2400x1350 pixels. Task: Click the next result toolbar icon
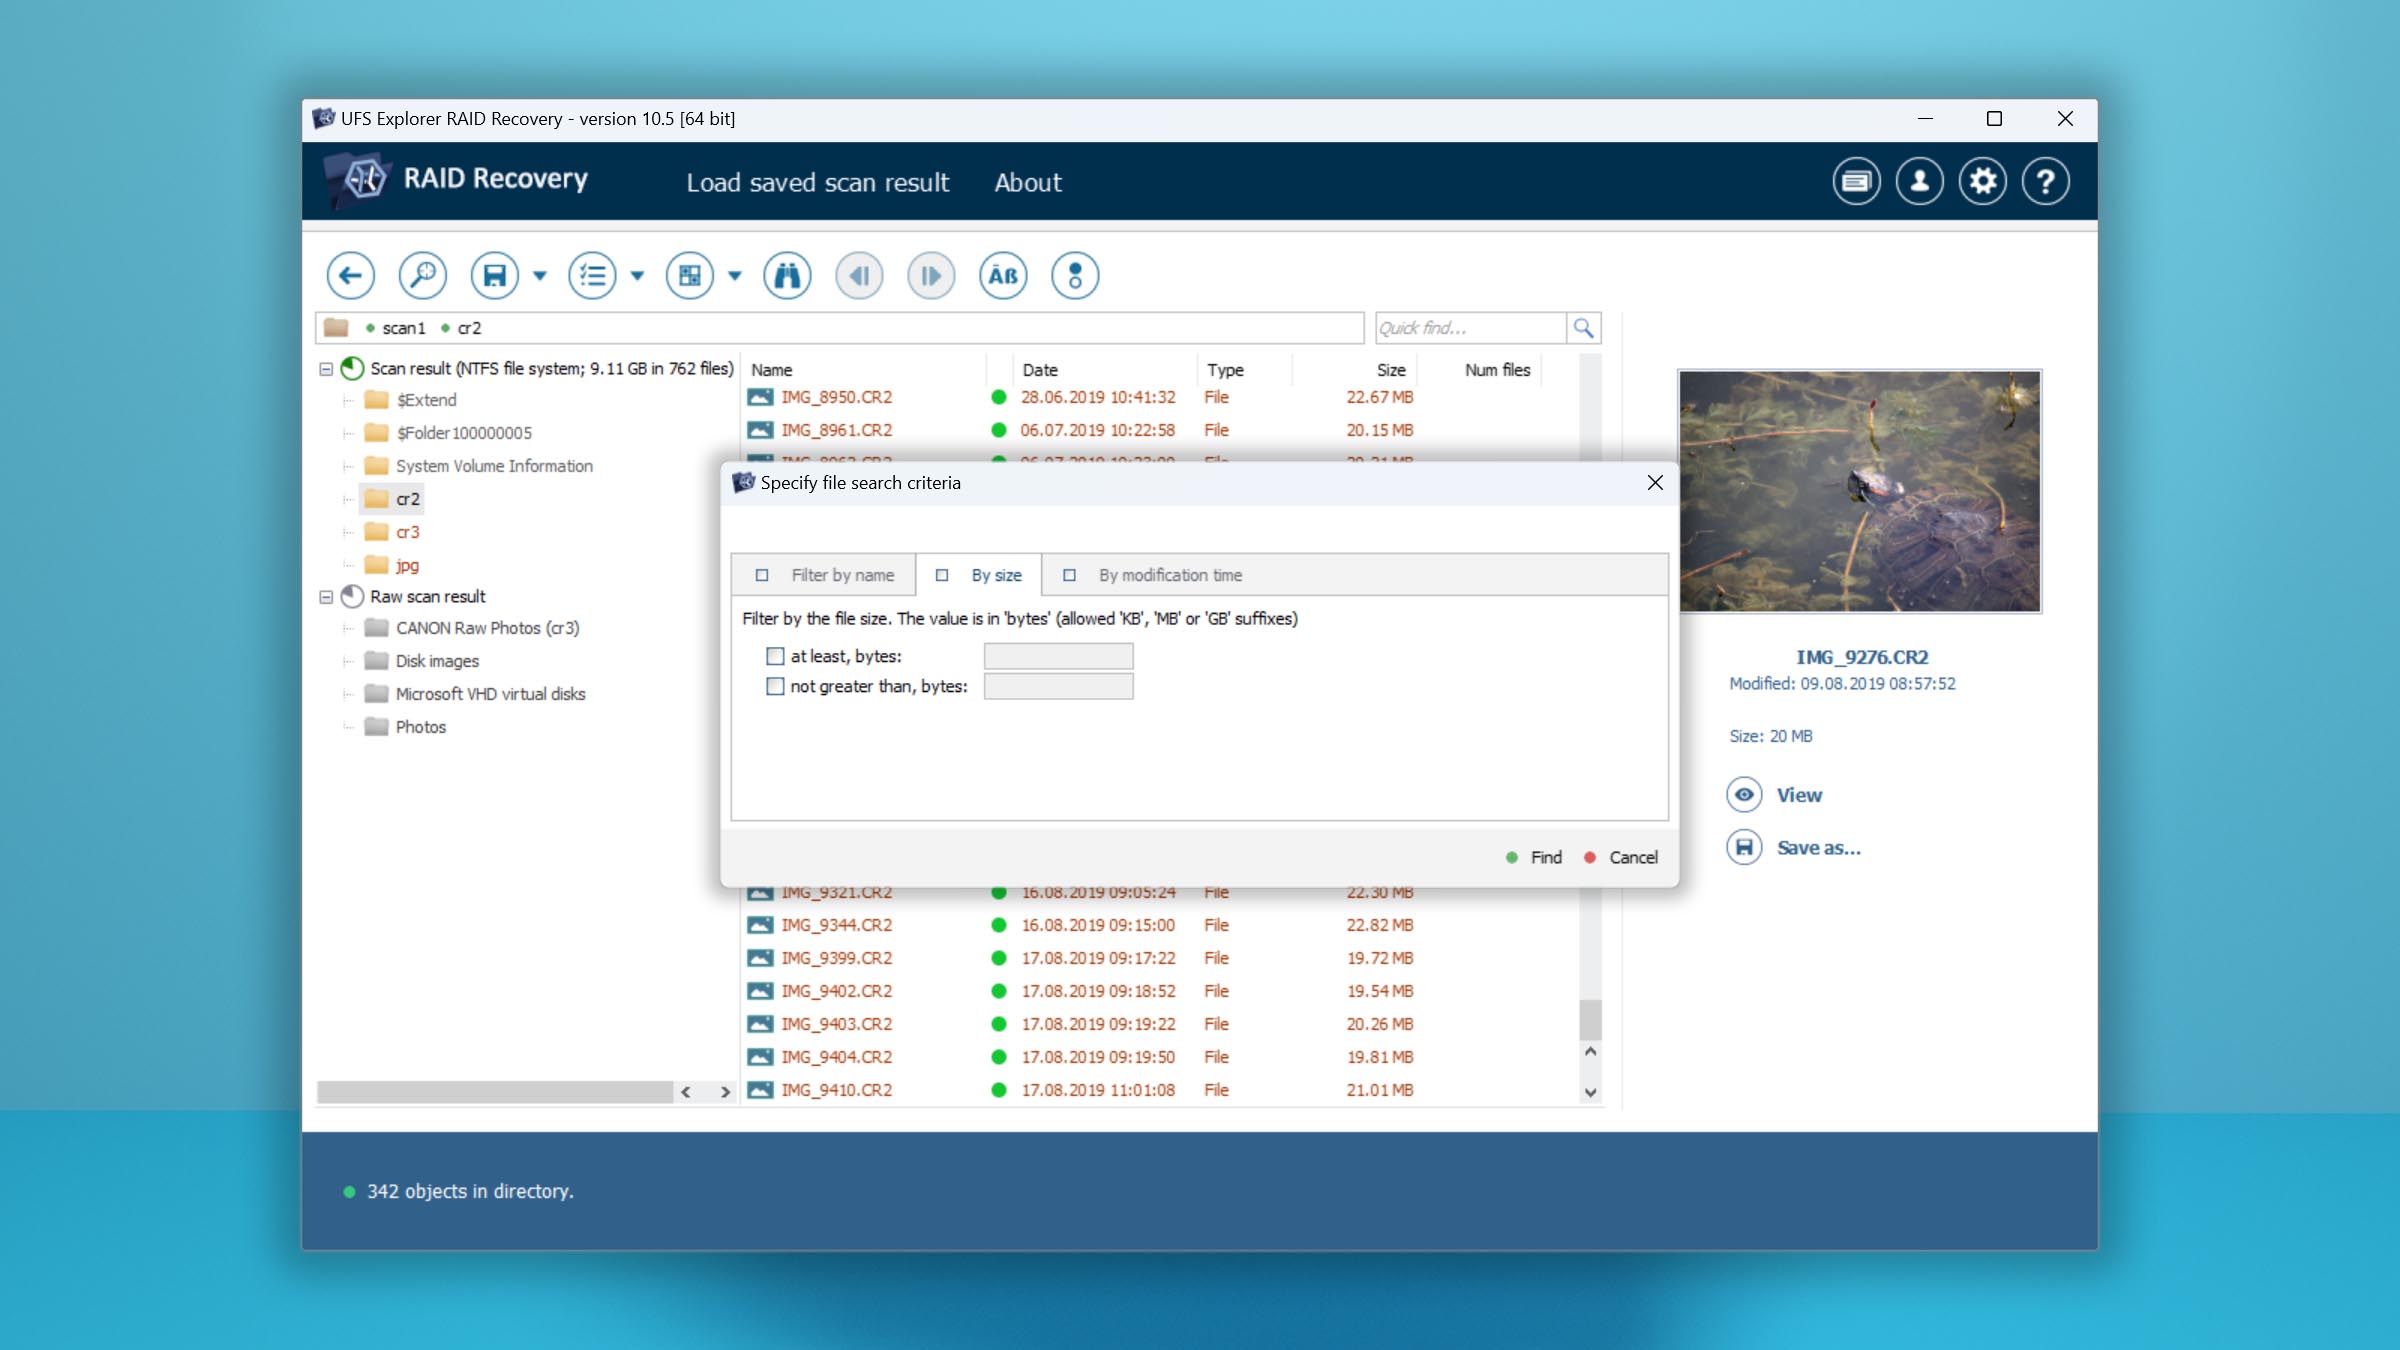point(931,275)
